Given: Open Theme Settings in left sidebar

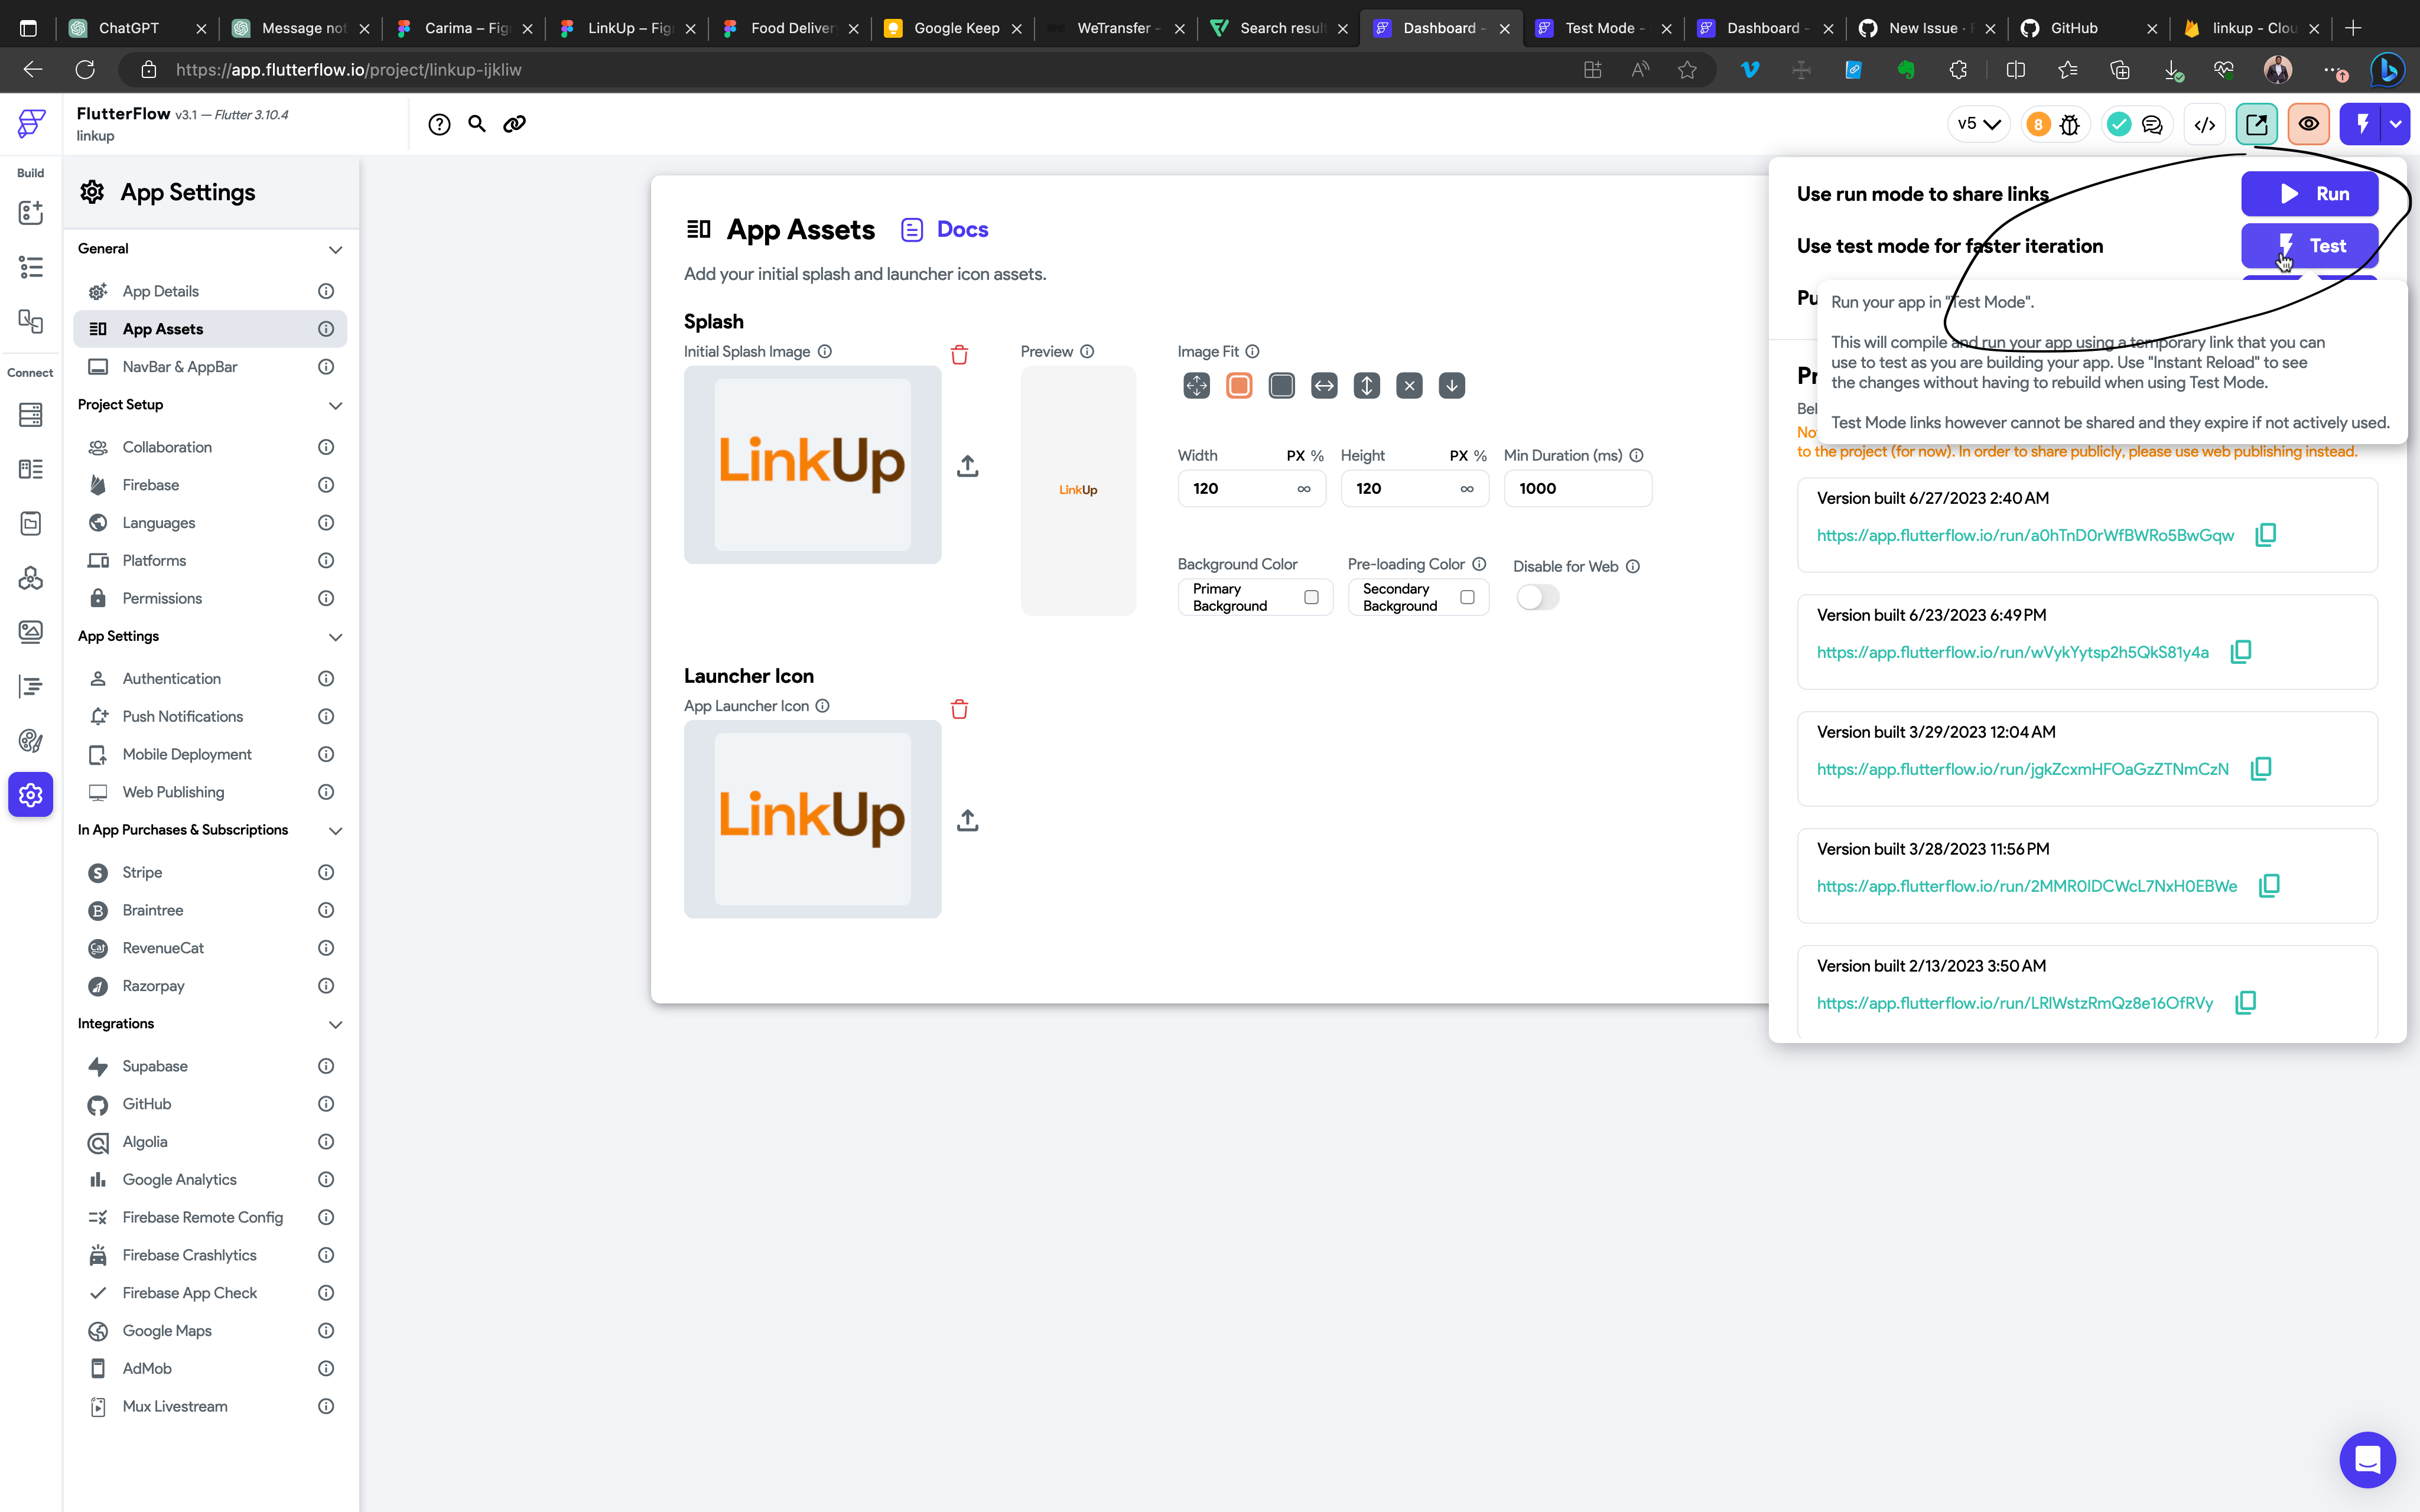Looking at the screenshot, I should pos(30,741).
